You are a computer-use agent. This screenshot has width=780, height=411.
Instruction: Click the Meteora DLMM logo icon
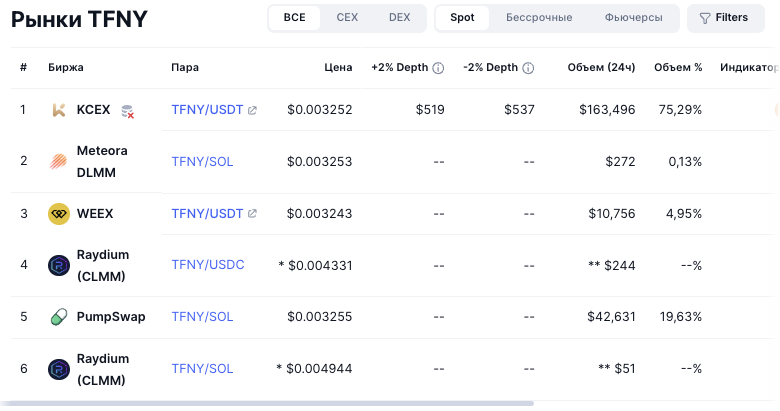pos(59,161)
